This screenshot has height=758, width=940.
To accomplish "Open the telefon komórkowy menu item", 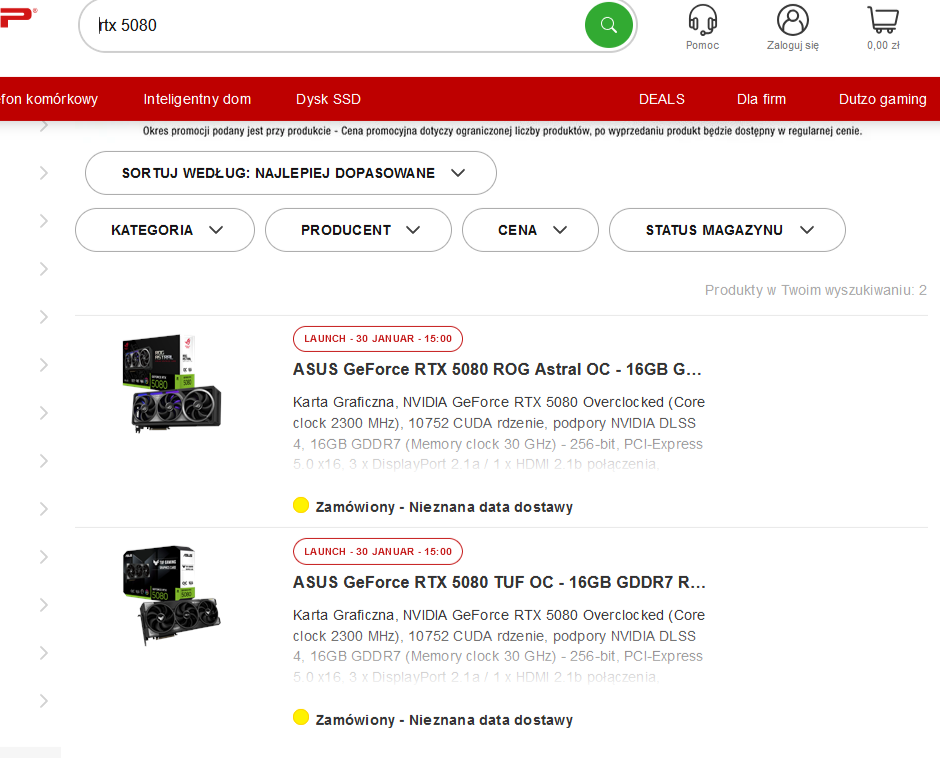I will click(x=49, y=99).
